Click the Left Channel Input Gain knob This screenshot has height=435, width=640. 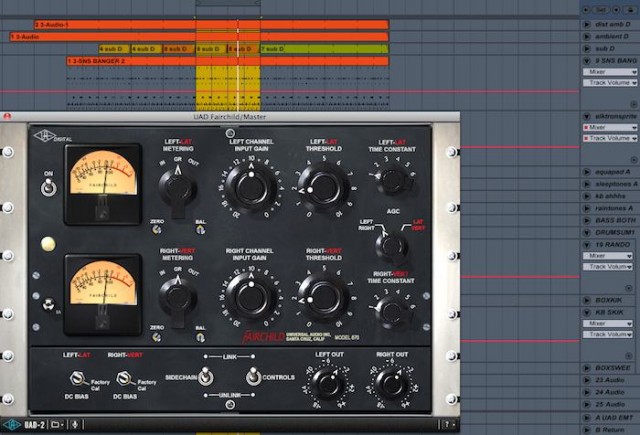[x=249, y=184]
